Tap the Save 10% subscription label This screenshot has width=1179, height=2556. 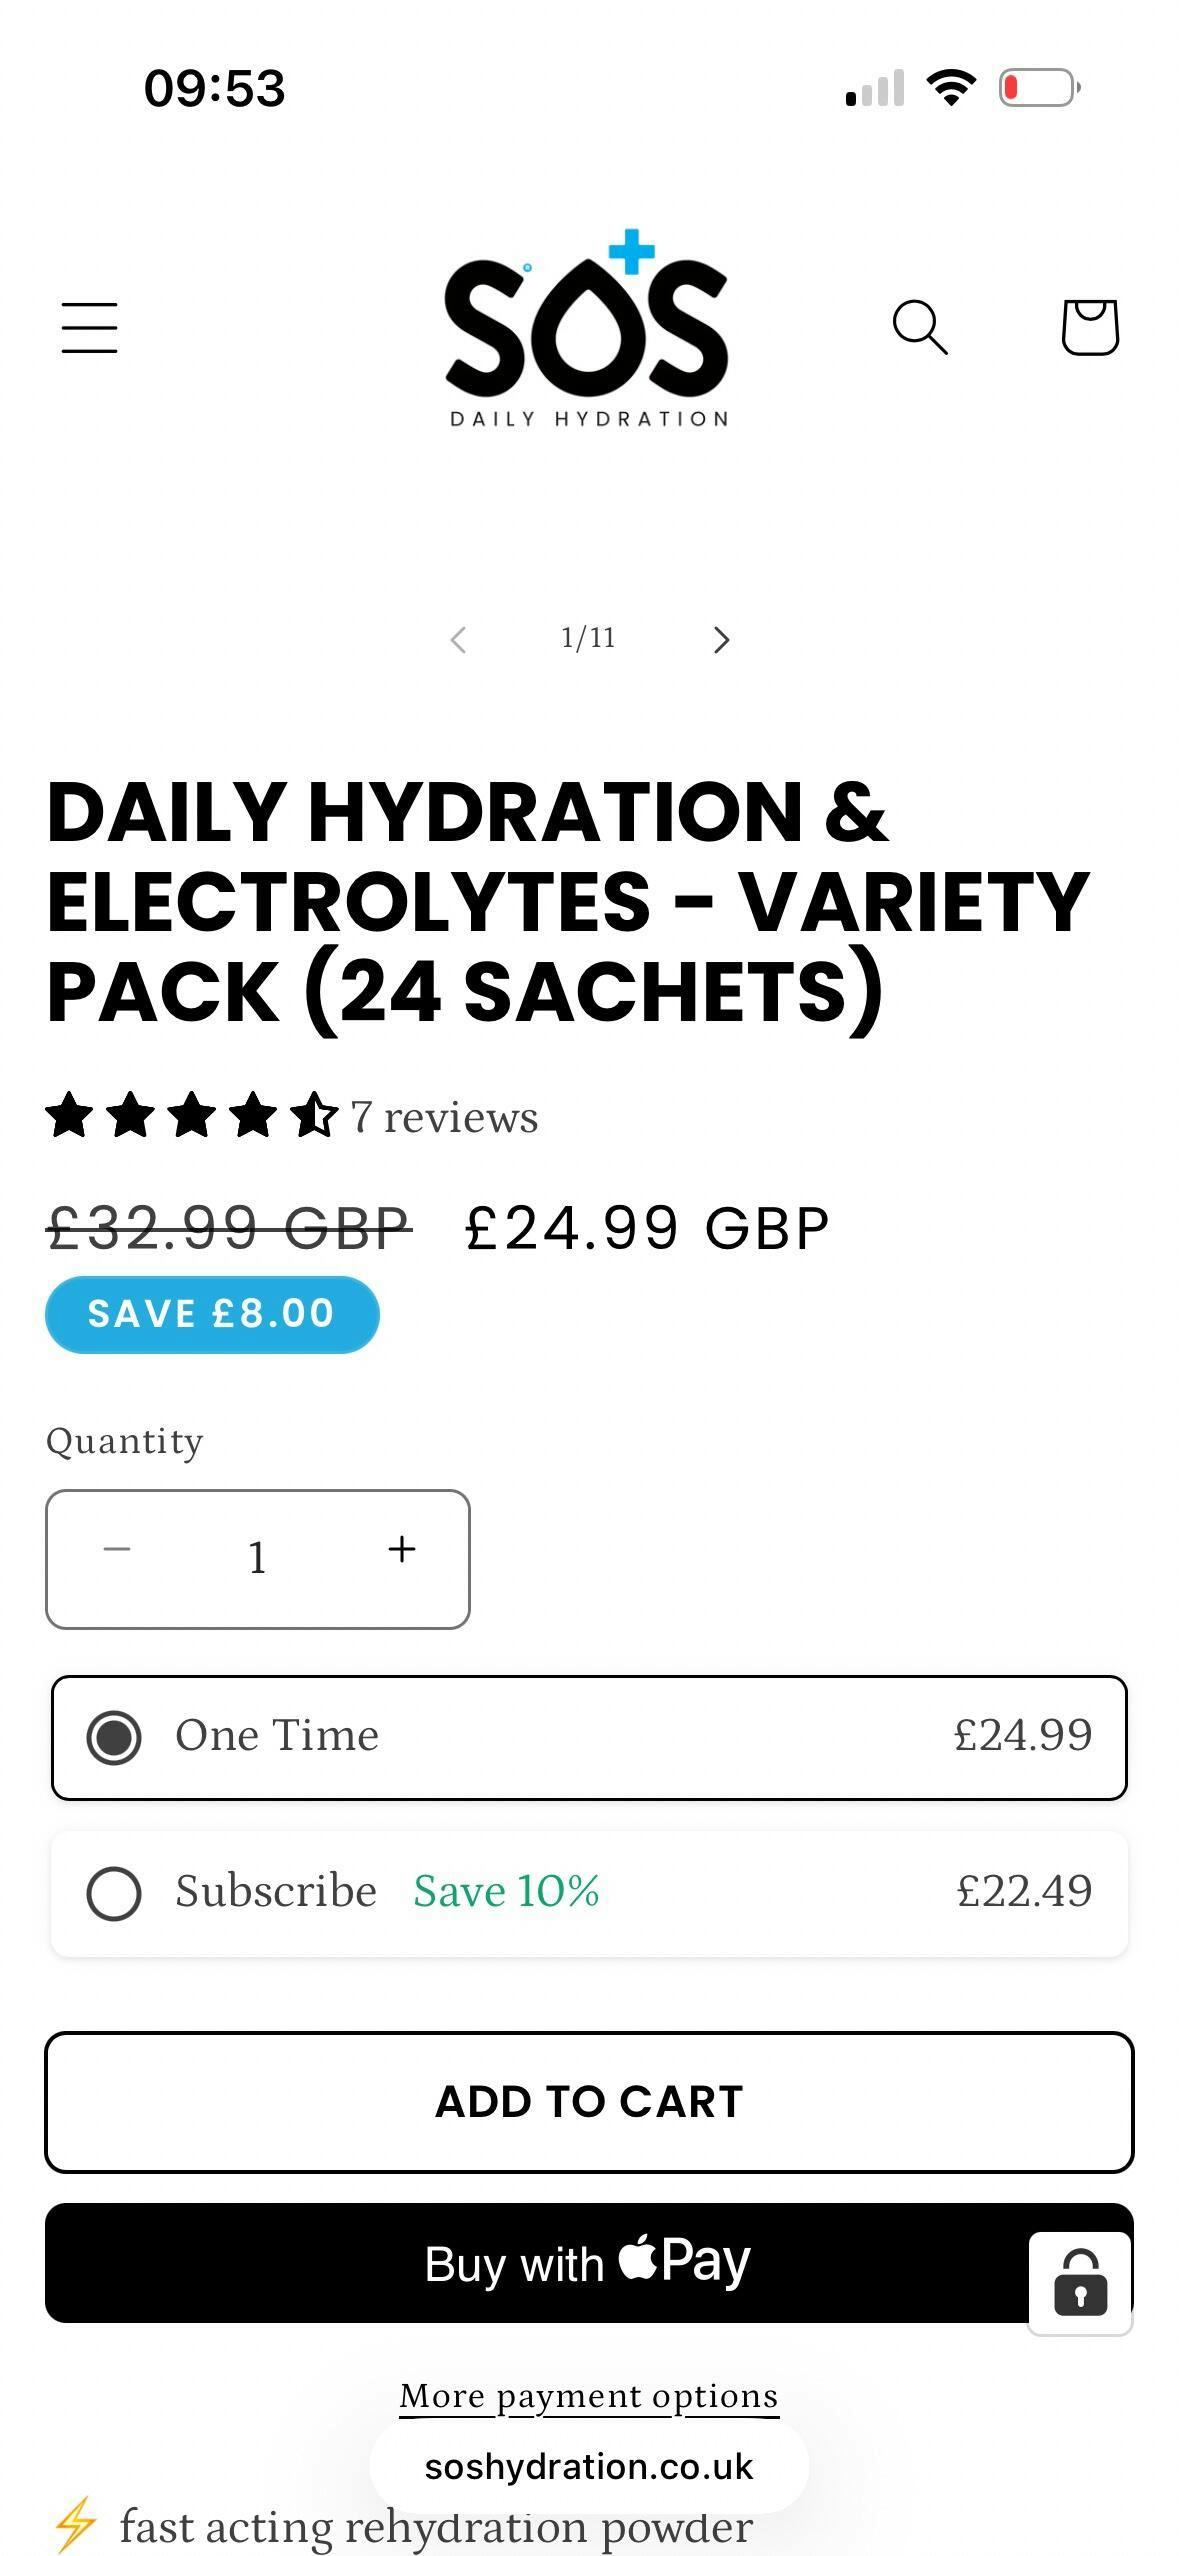[506, 1892]
